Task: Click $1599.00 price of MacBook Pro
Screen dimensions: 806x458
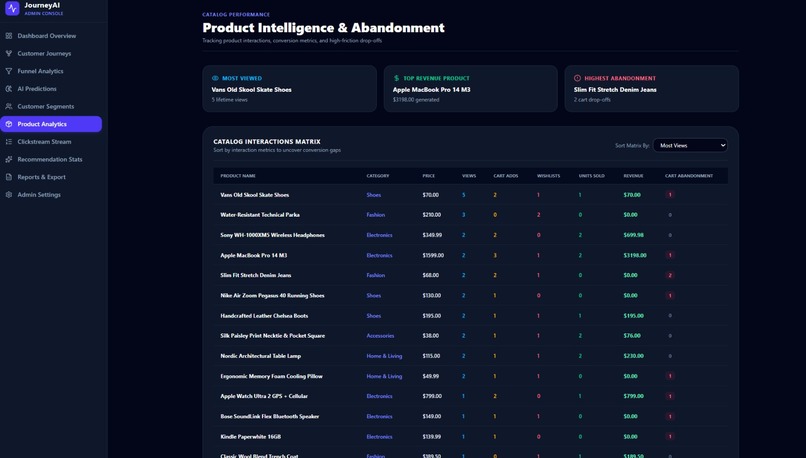Action: pos(433,255)
